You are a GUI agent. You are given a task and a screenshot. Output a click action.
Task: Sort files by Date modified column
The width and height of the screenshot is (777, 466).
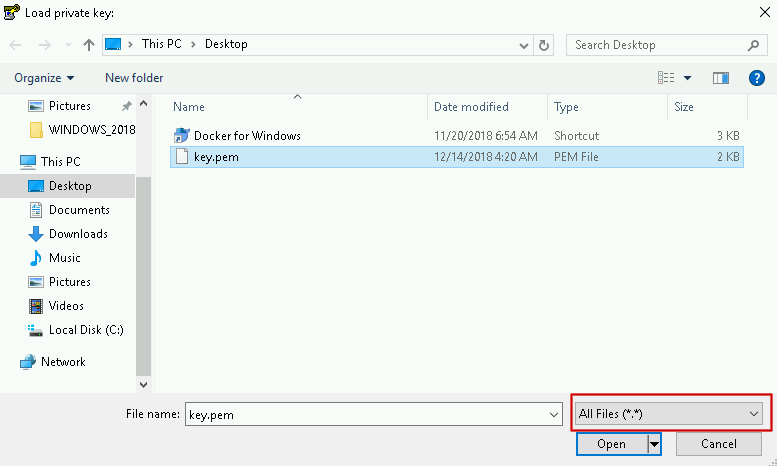tap(471, 107)
